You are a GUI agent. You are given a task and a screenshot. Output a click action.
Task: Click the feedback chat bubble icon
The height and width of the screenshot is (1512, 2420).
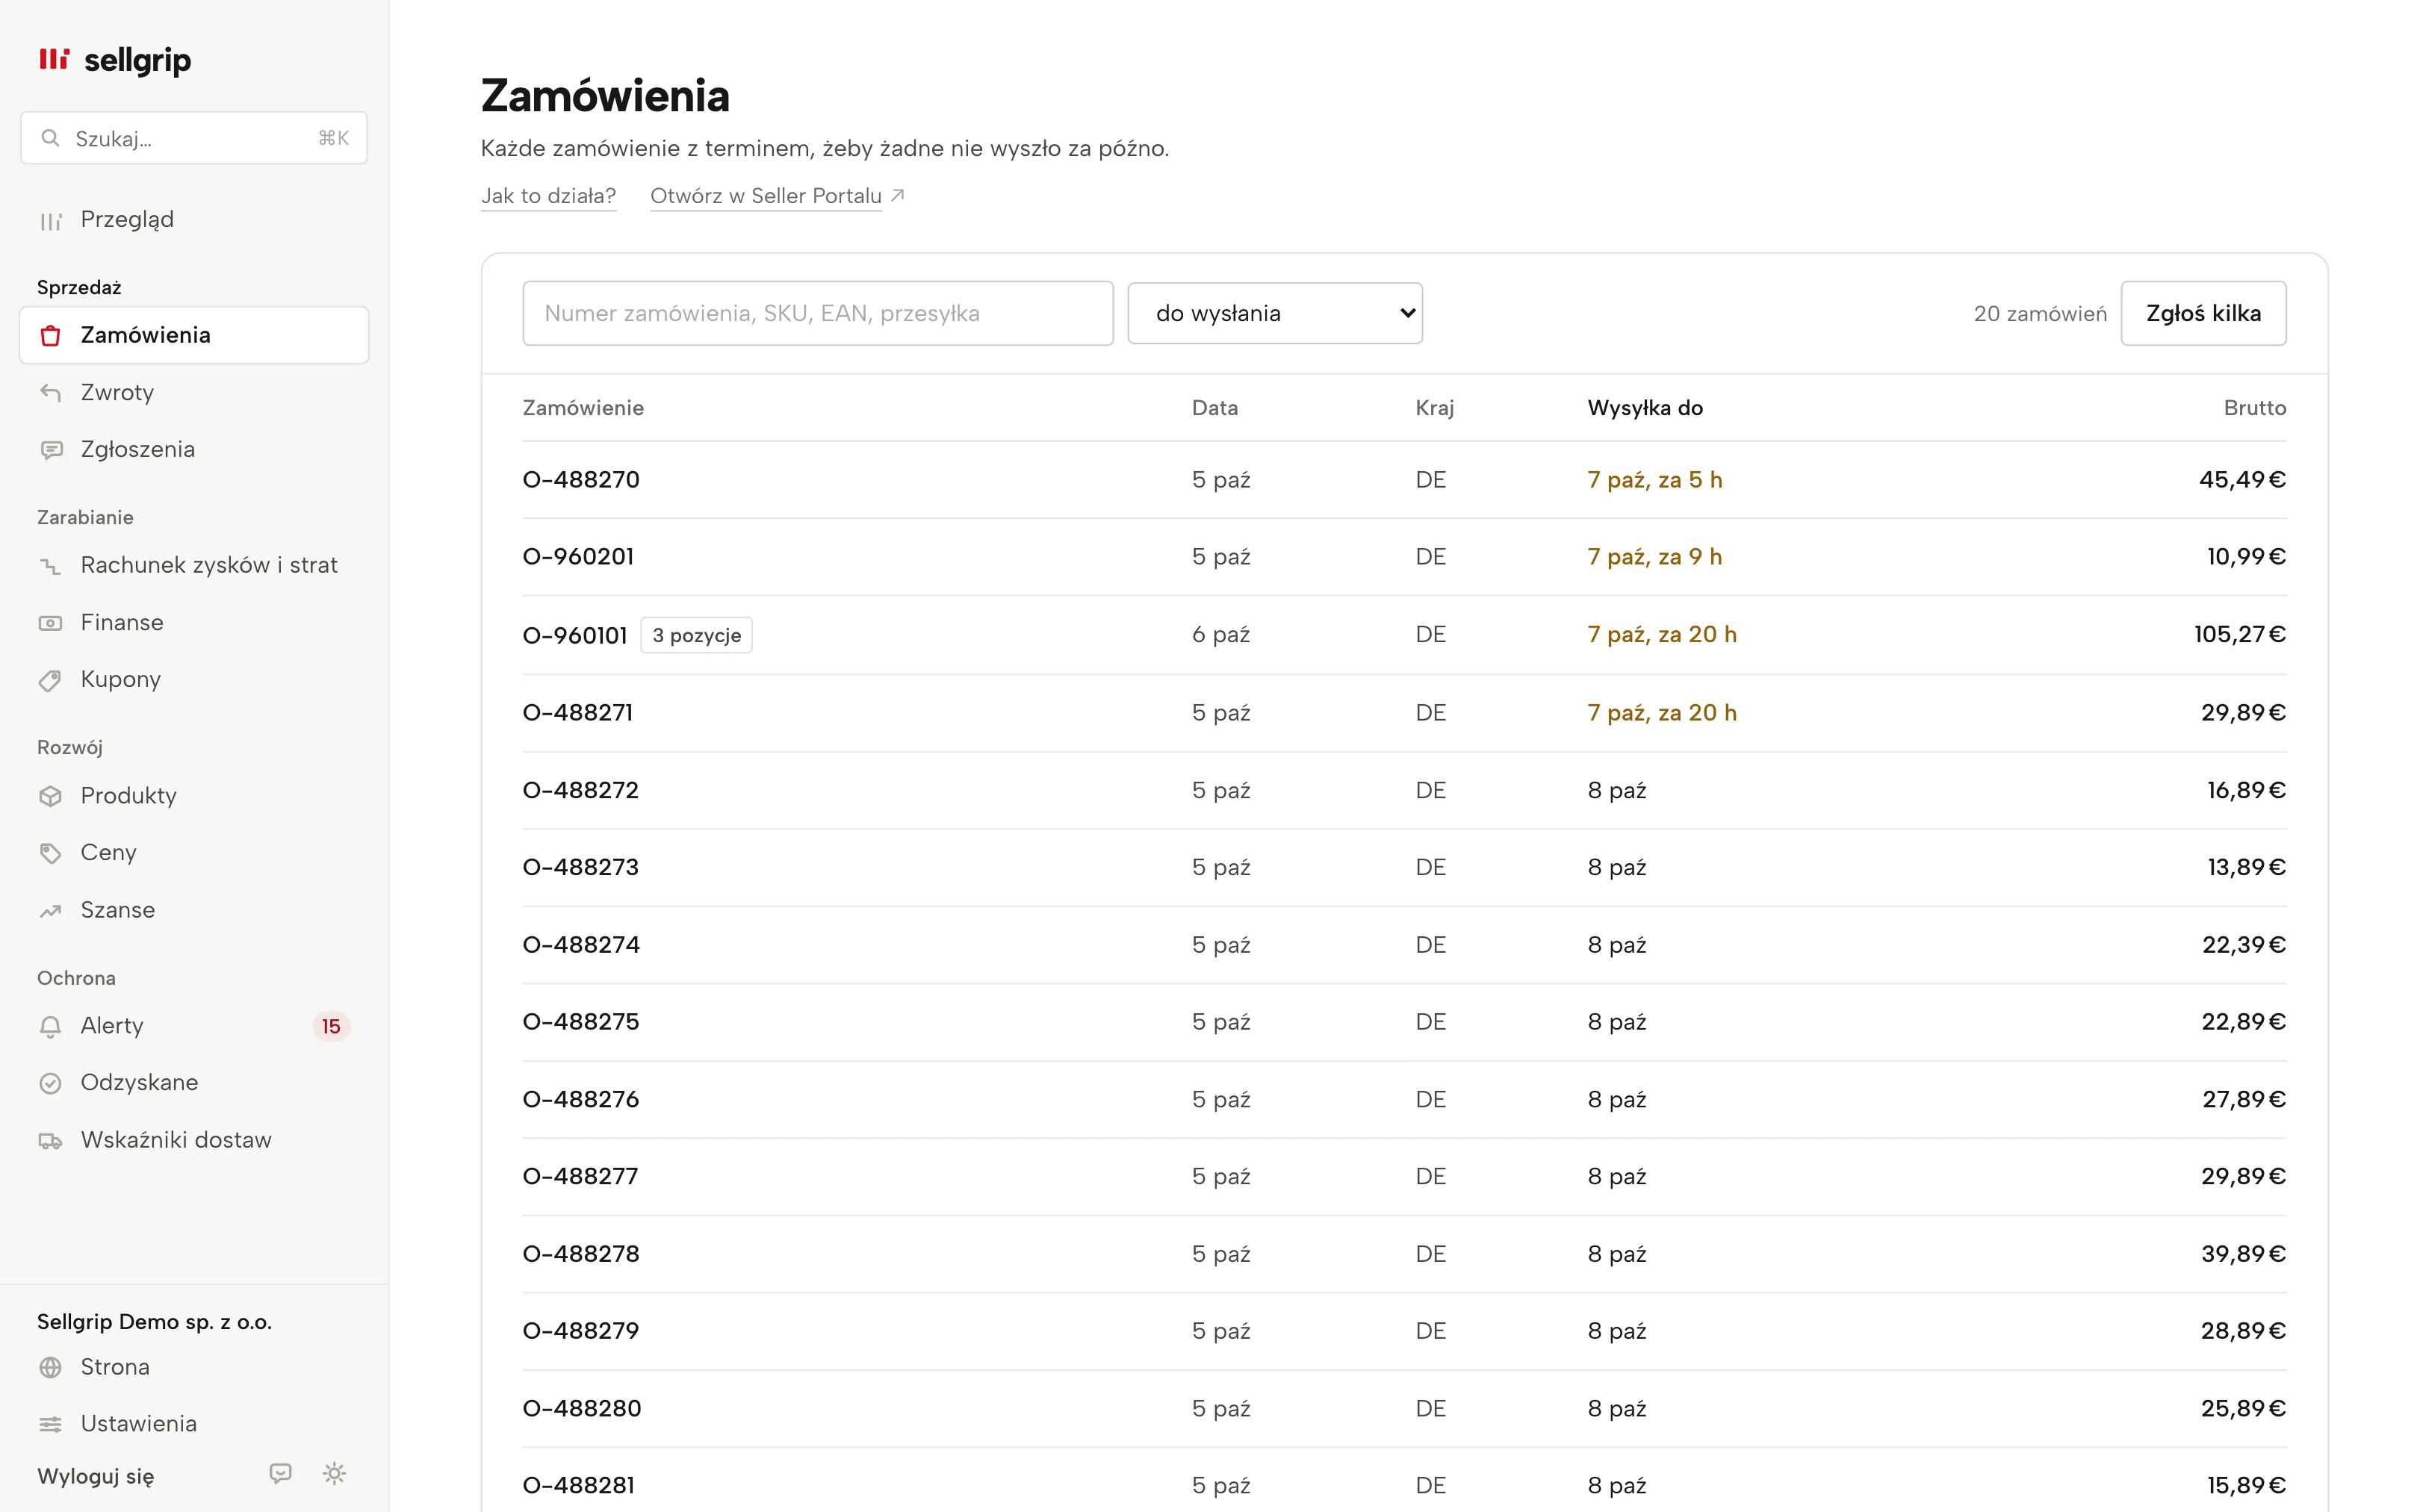pos(280,1473)
